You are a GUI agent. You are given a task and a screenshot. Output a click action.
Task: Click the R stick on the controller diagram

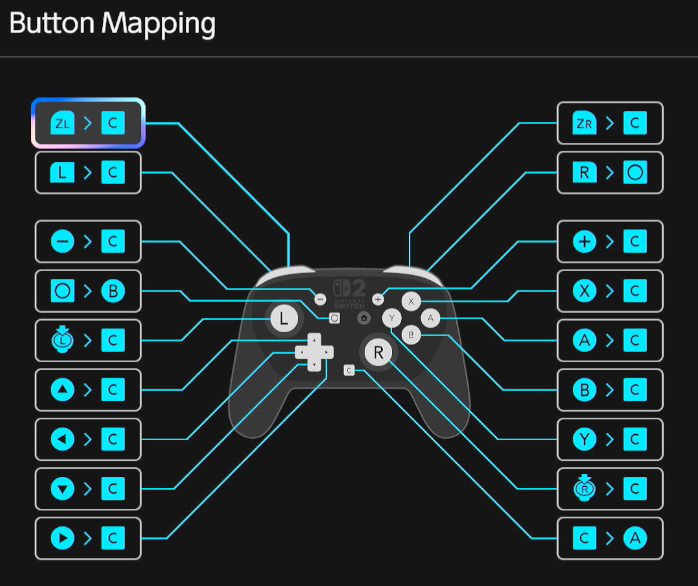378,352
